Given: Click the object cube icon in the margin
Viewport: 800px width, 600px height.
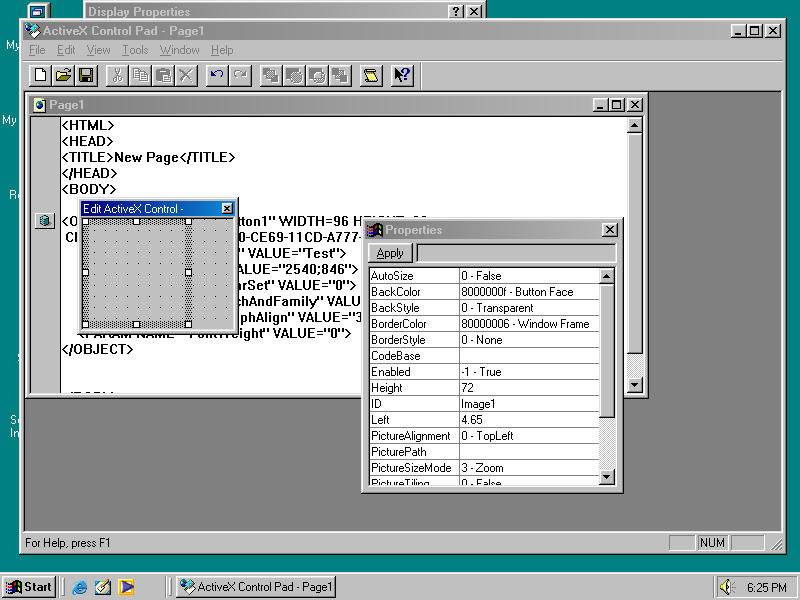Looking at the screenshot, I should (45, 220).
